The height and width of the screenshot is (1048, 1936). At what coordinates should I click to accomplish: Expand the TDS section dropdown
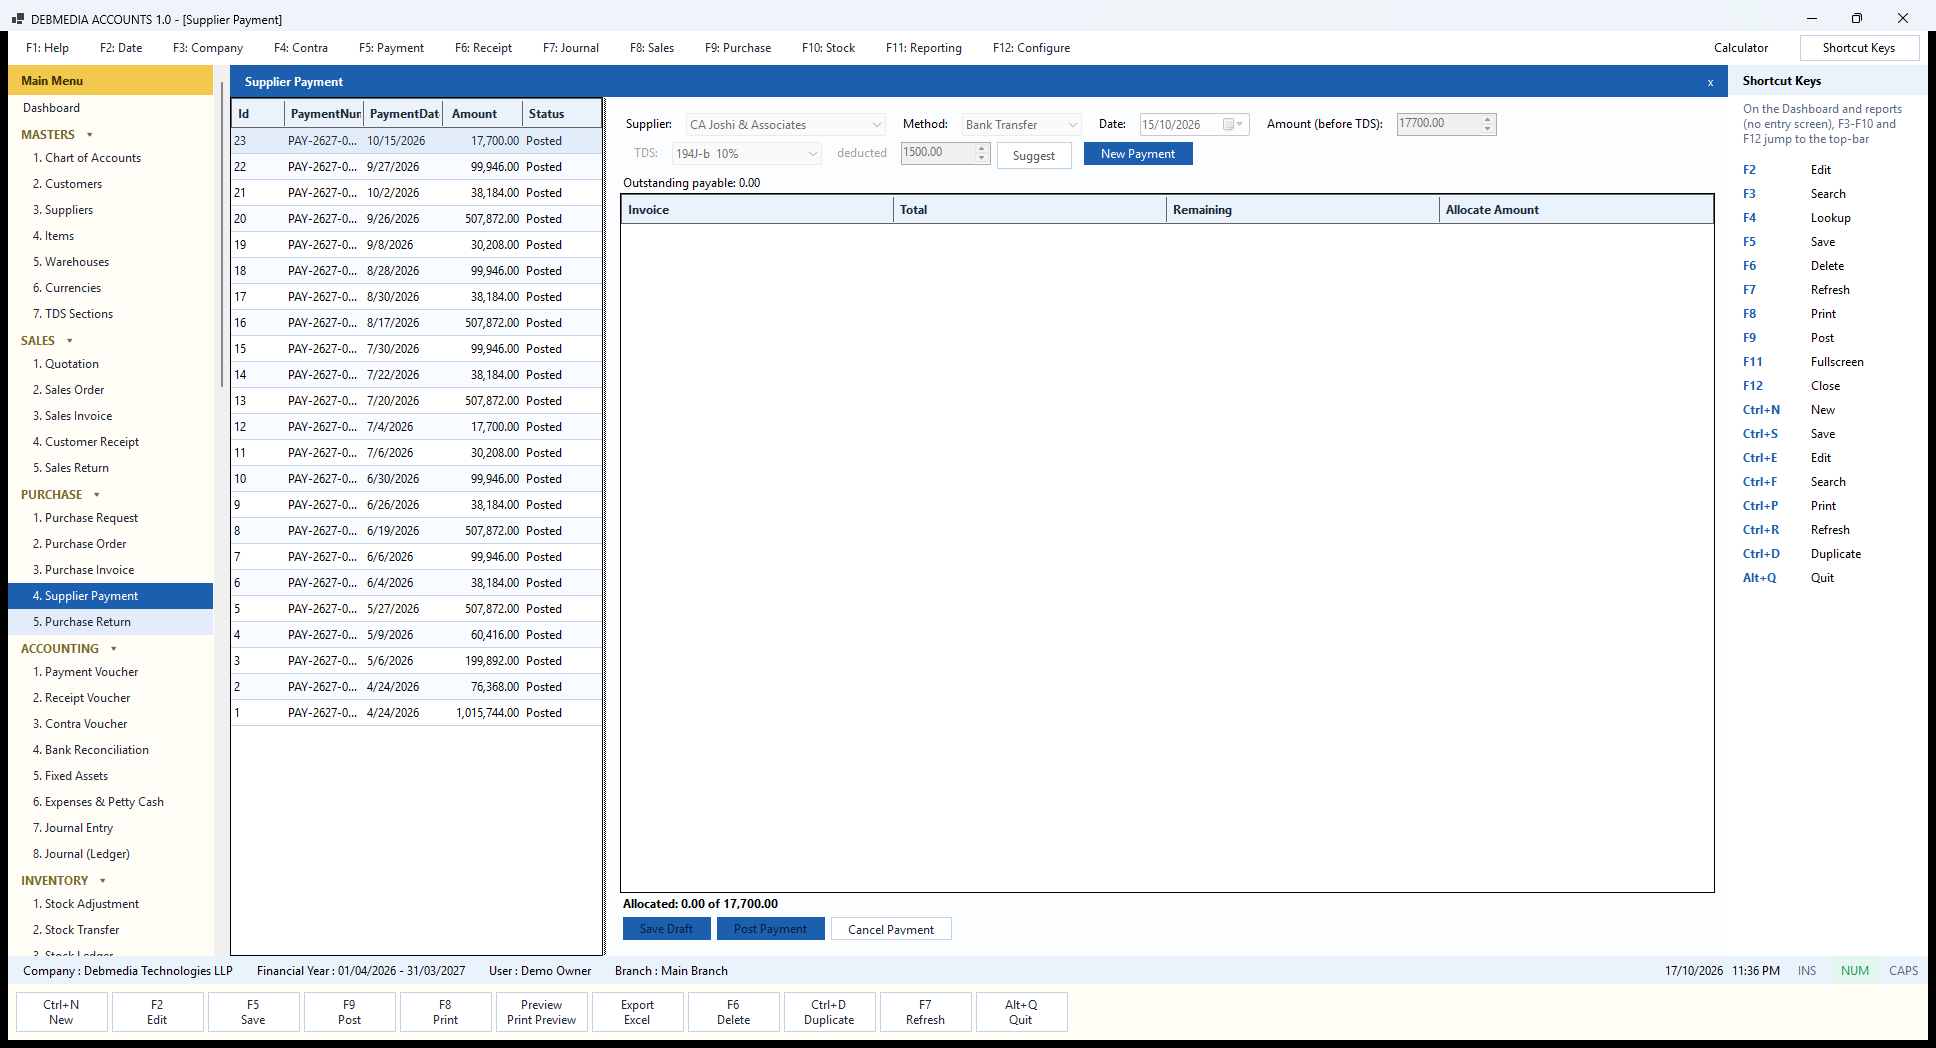coord(813,154)
